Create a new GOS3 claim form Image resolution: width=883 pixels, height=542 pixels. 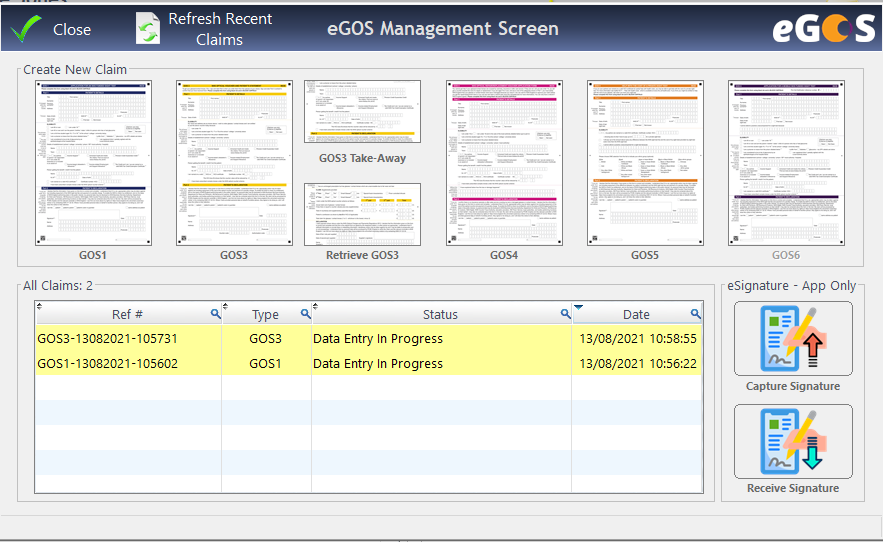pos(234,163)
